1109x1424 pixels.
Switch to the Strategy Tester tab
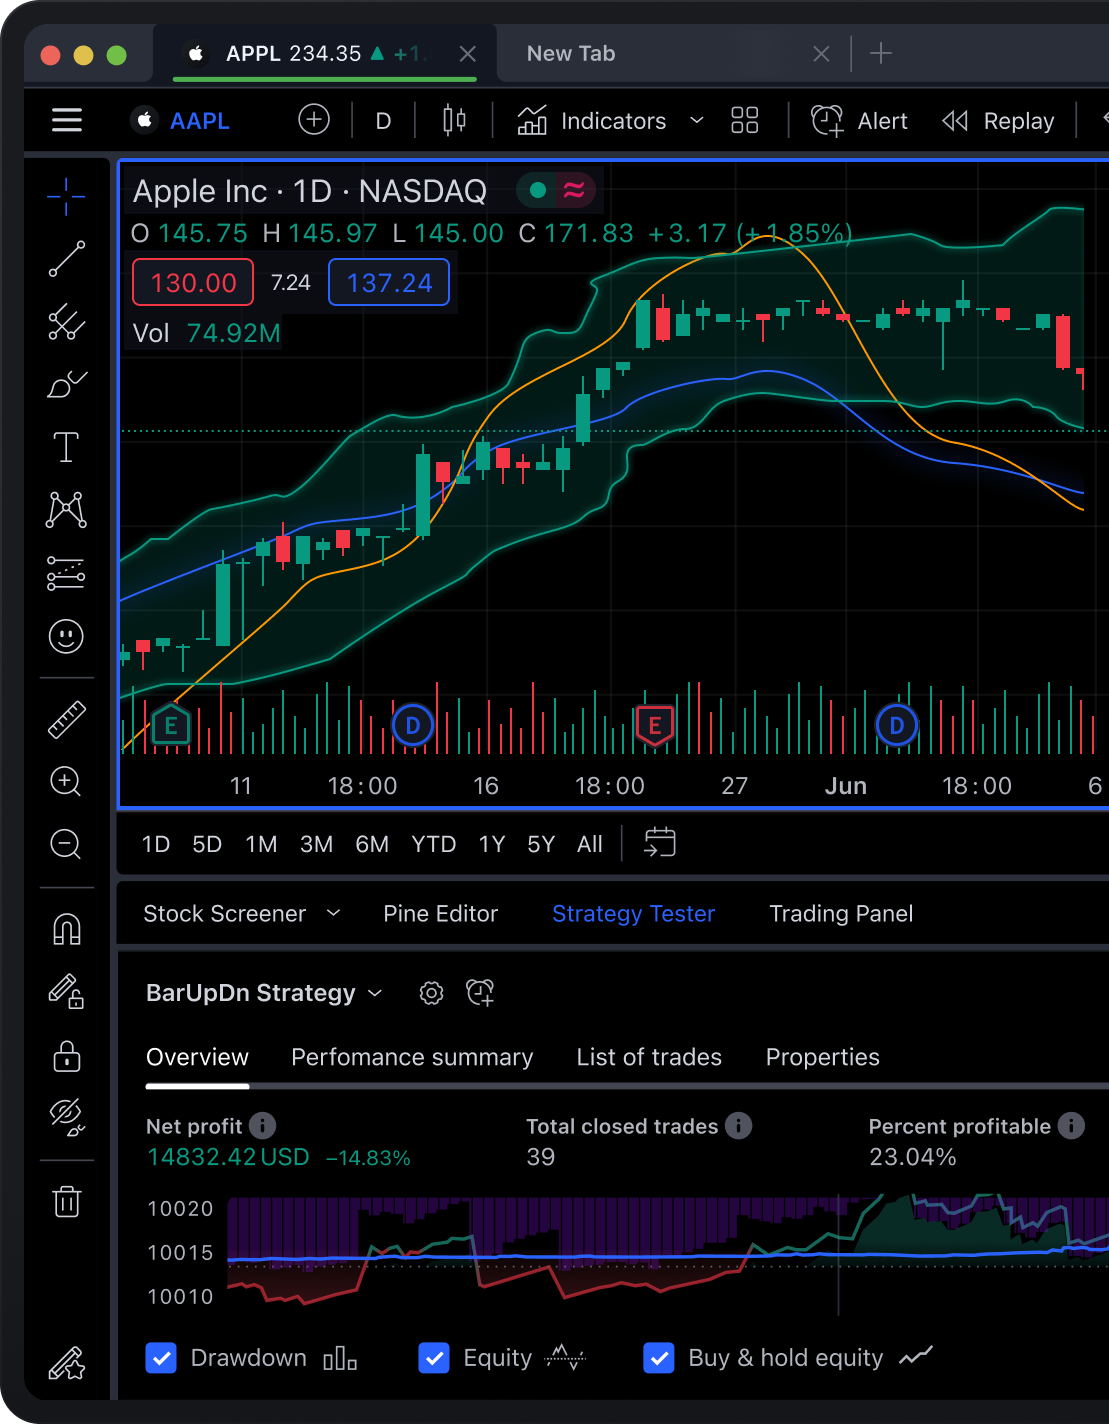click(634, 913)
